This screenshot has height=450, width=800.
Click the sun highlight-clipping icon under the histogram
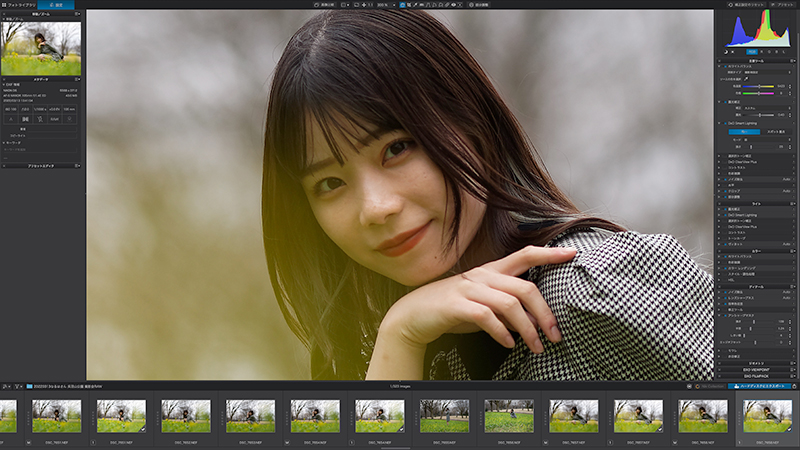pos(733,52)
